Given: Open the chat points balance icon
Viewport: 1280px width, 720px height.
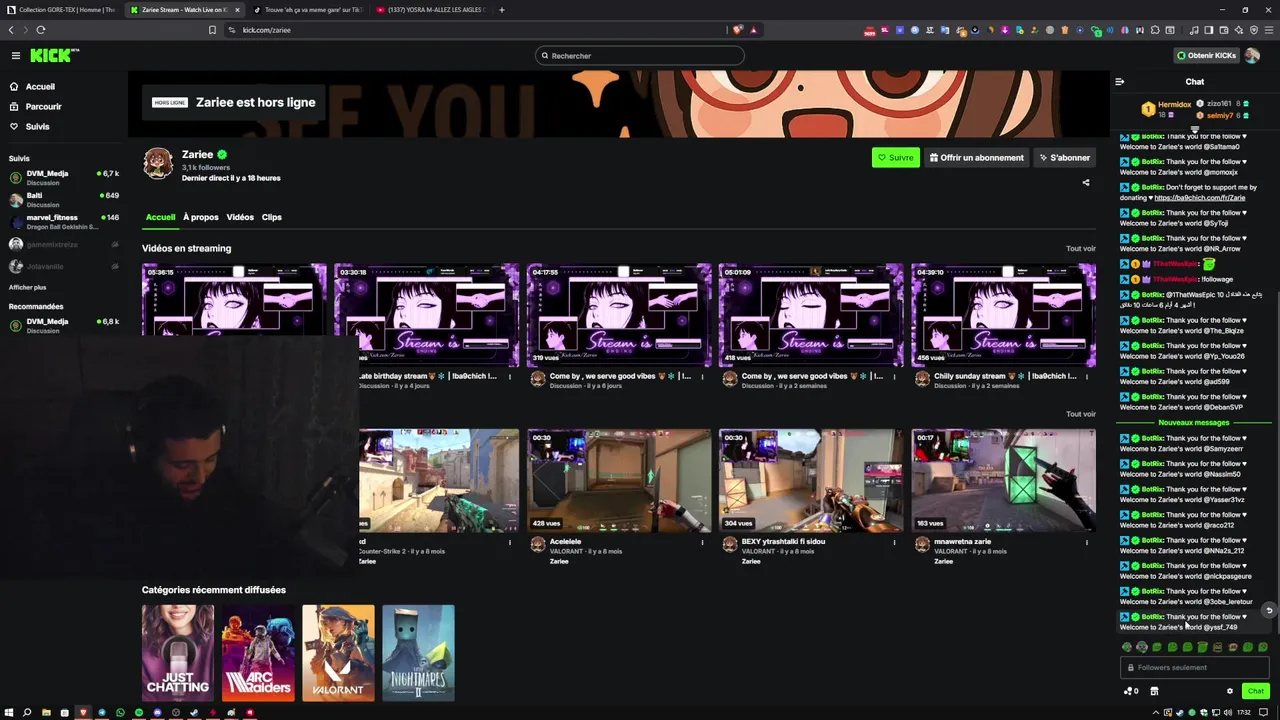Looking at the screenshot, I should 1131,691.
